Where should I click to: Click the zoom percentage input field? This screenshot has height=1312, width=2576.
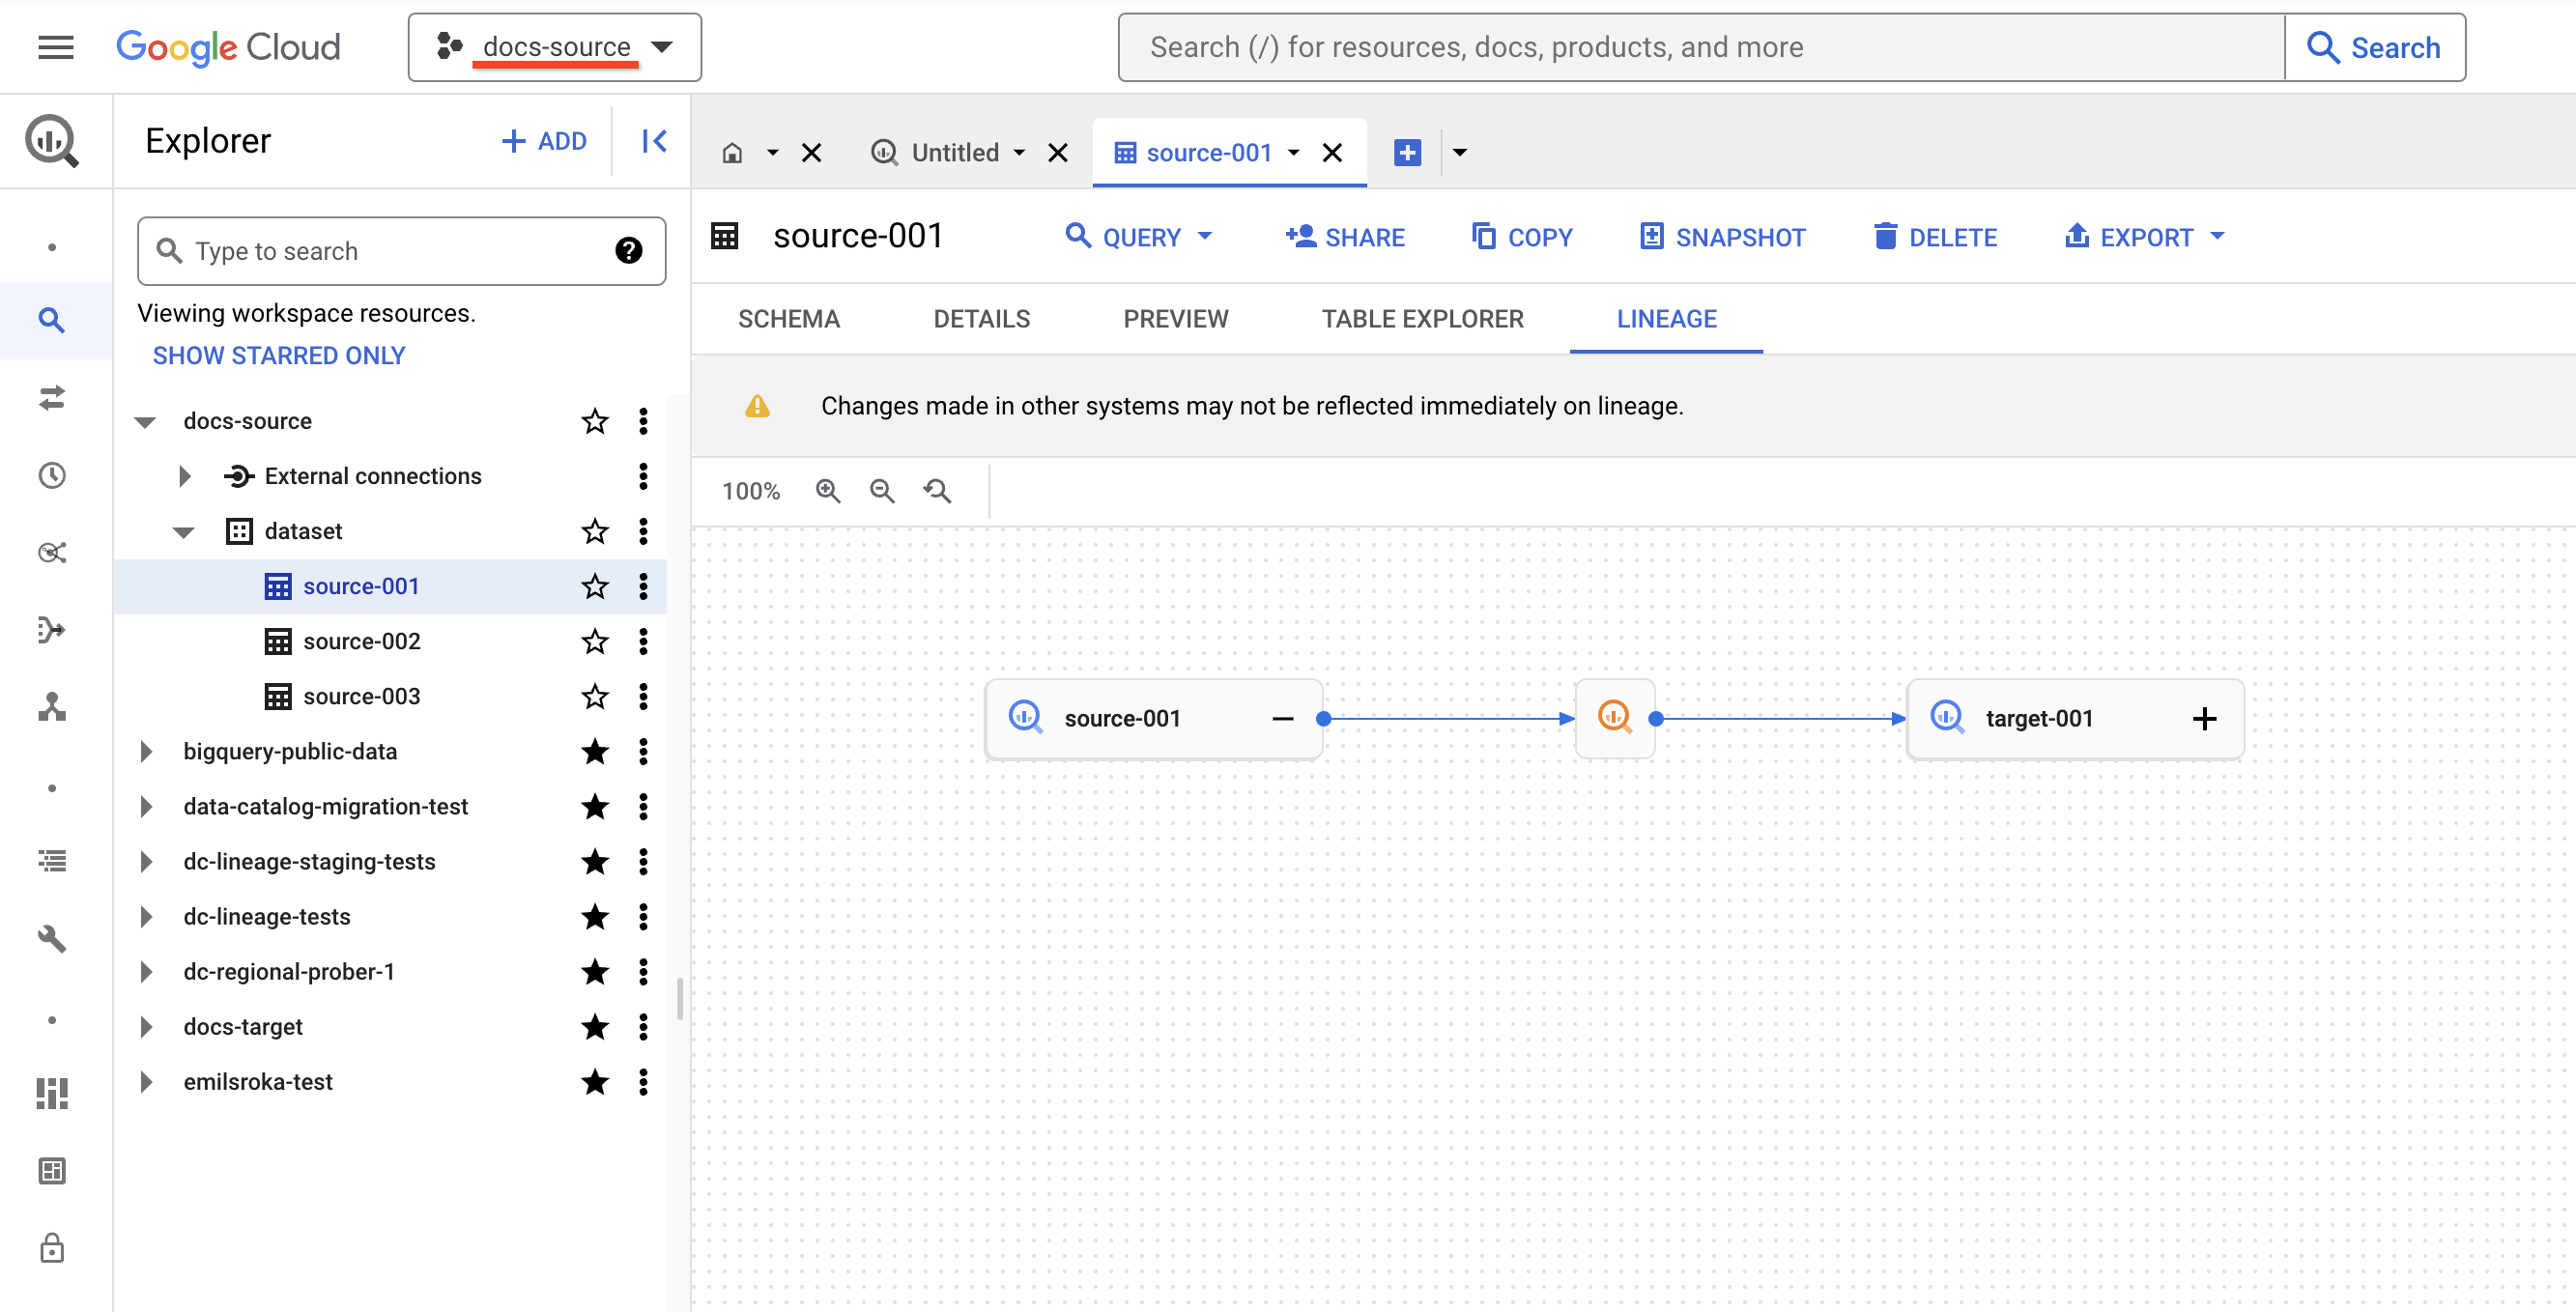(753, 491)
